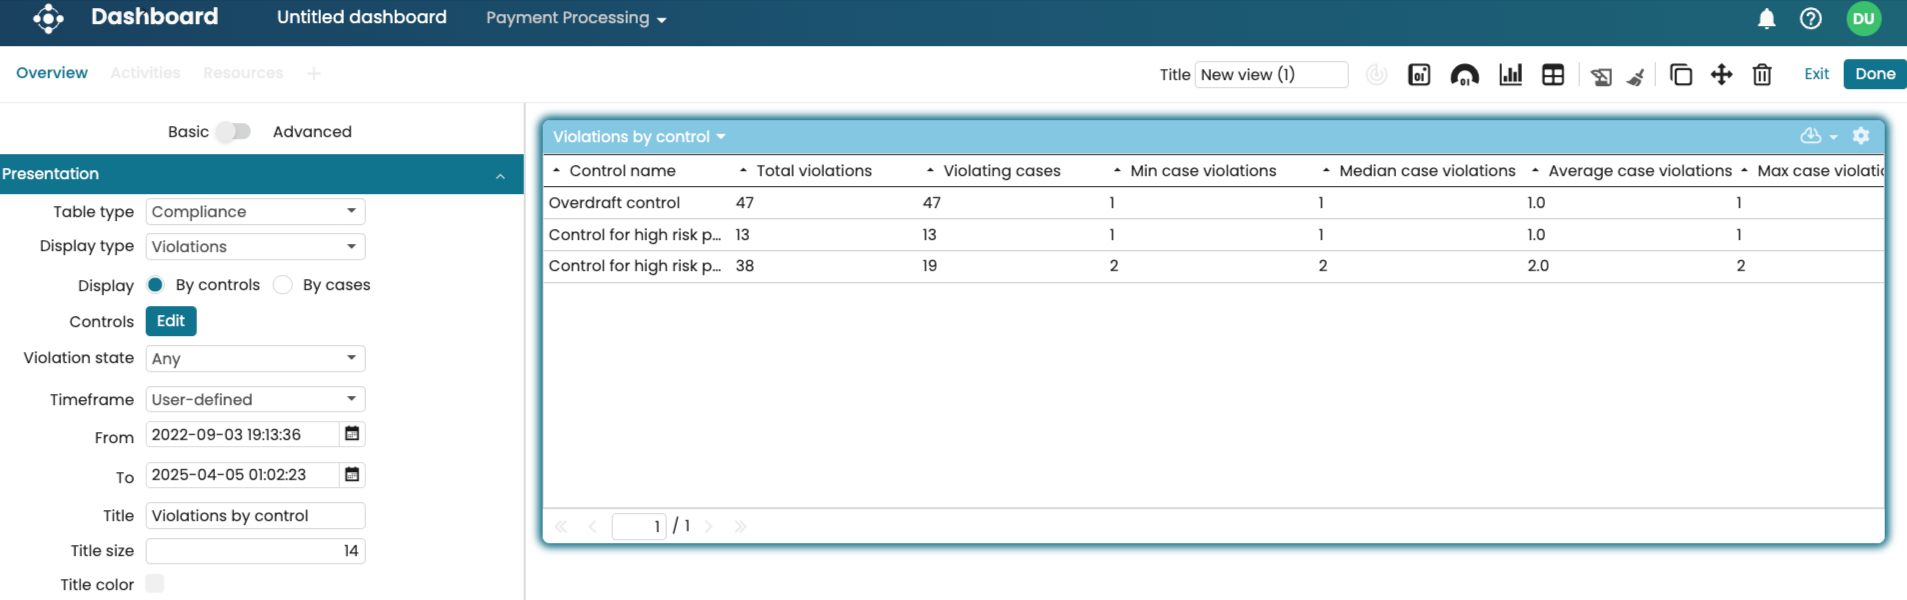The image size is (1907, 600).
Task: Switch to the Overview tab
Action: [52, 73]
